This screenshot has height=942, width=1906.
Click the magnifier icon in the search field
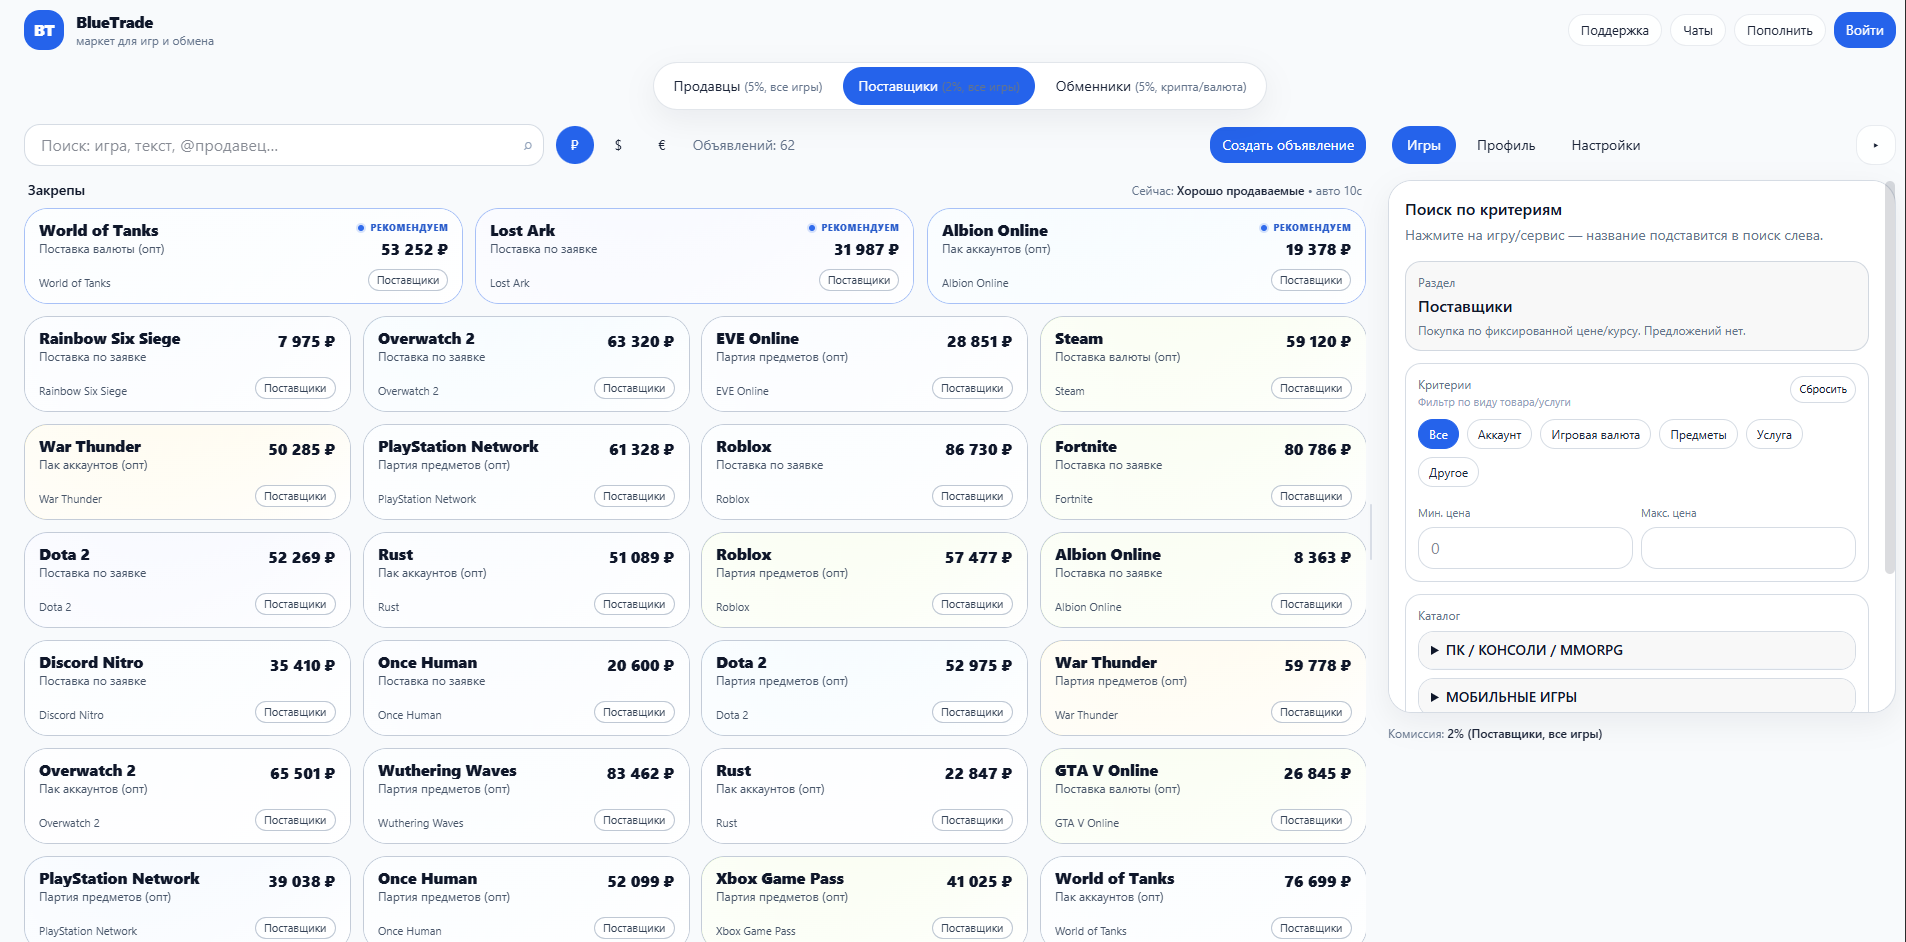[528, 146]
